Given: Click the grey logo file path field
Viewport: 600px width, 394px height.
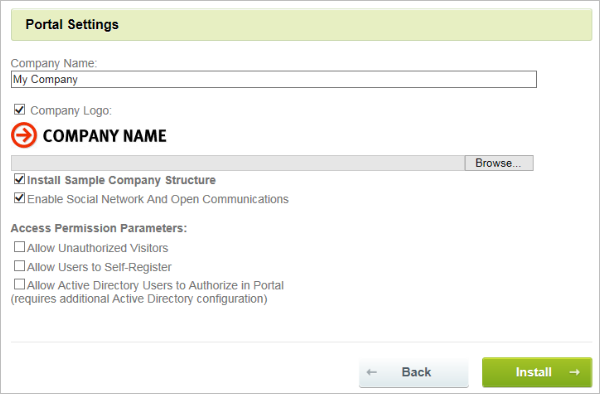Looking at the screenshot, I should [238, 163].
